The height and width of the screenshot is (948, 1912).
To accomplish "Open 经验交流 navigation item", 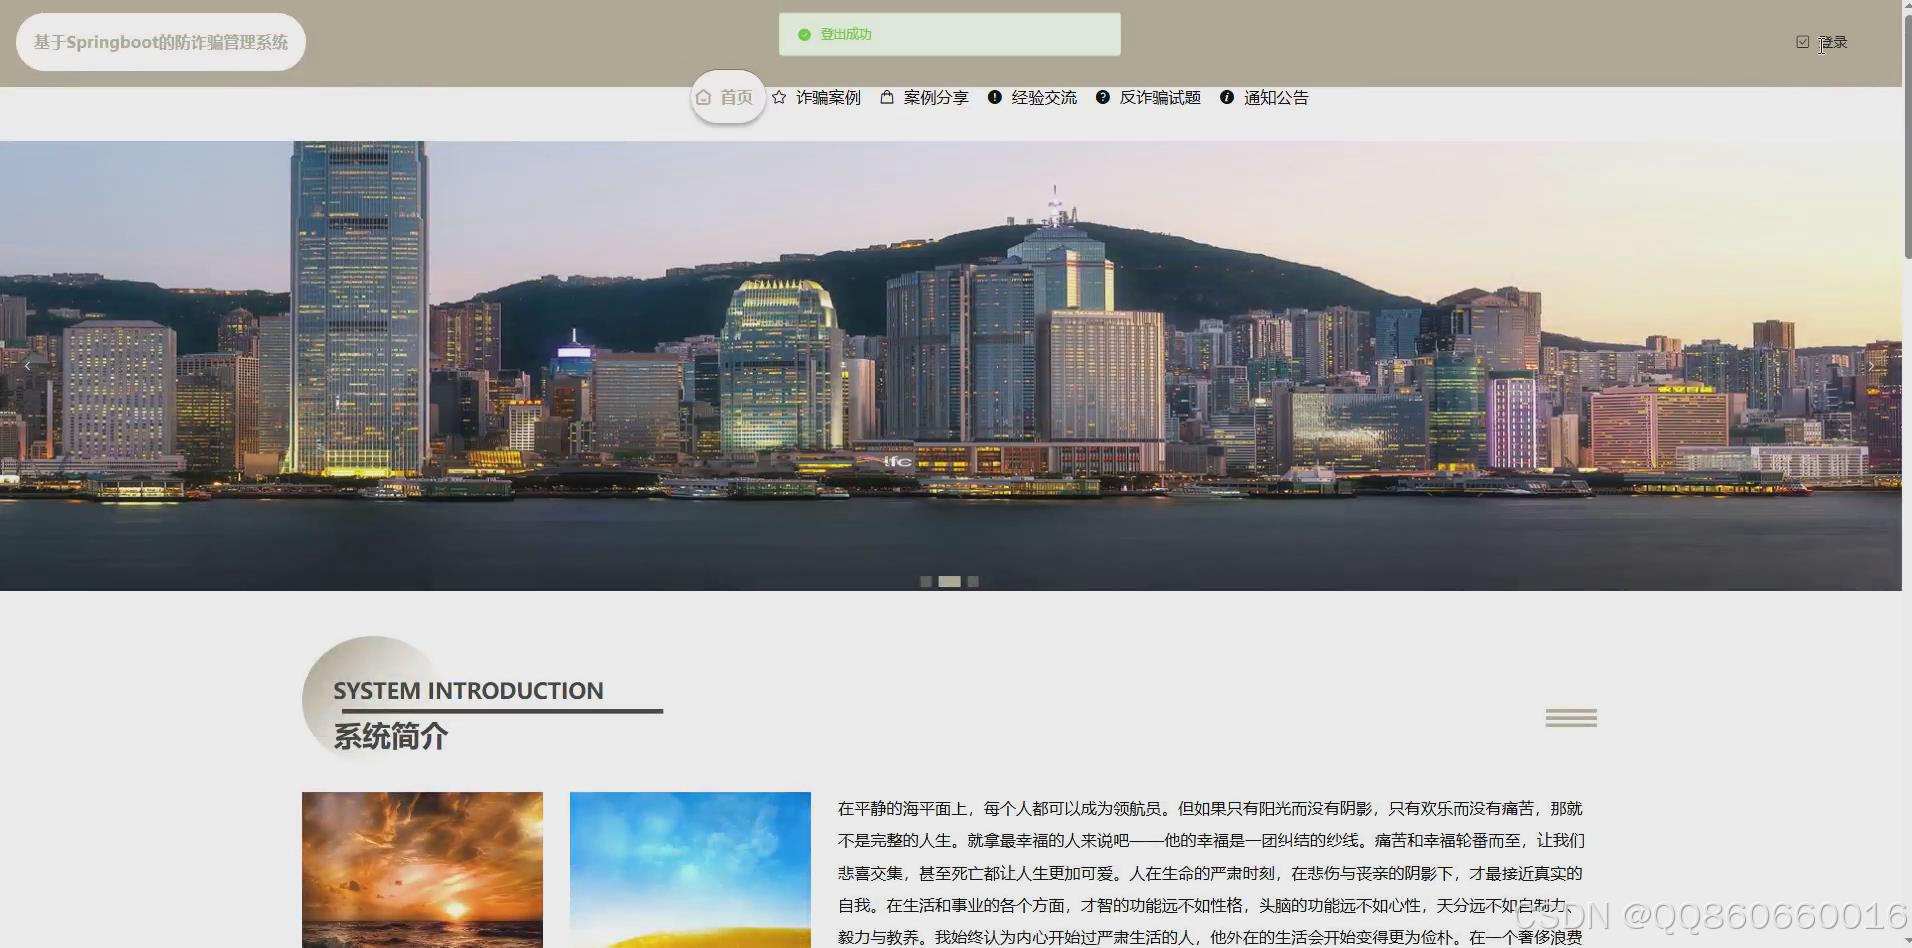I will 1033,98.
